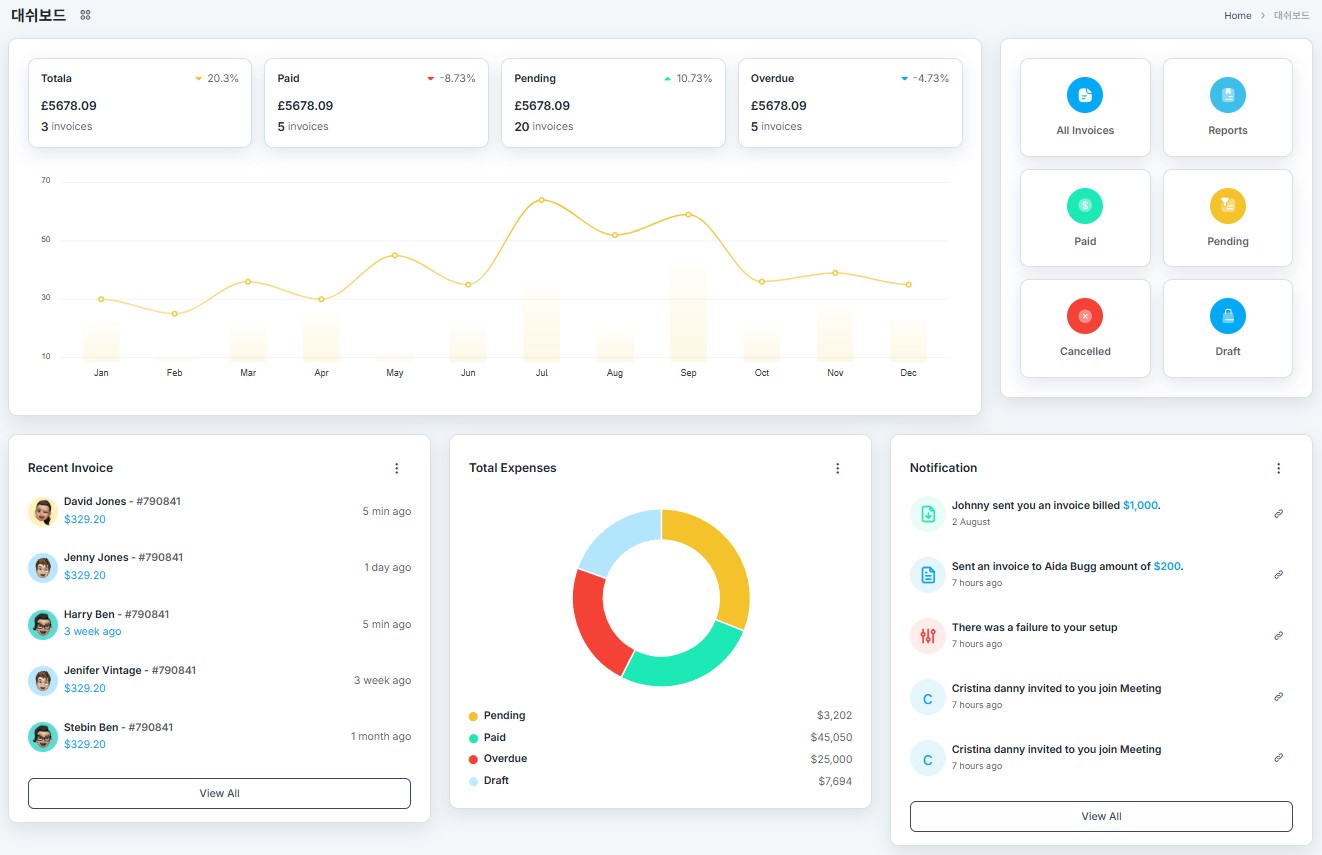
Task: Open the All Invoices shortcut icon
Action: coord(1085,95)
